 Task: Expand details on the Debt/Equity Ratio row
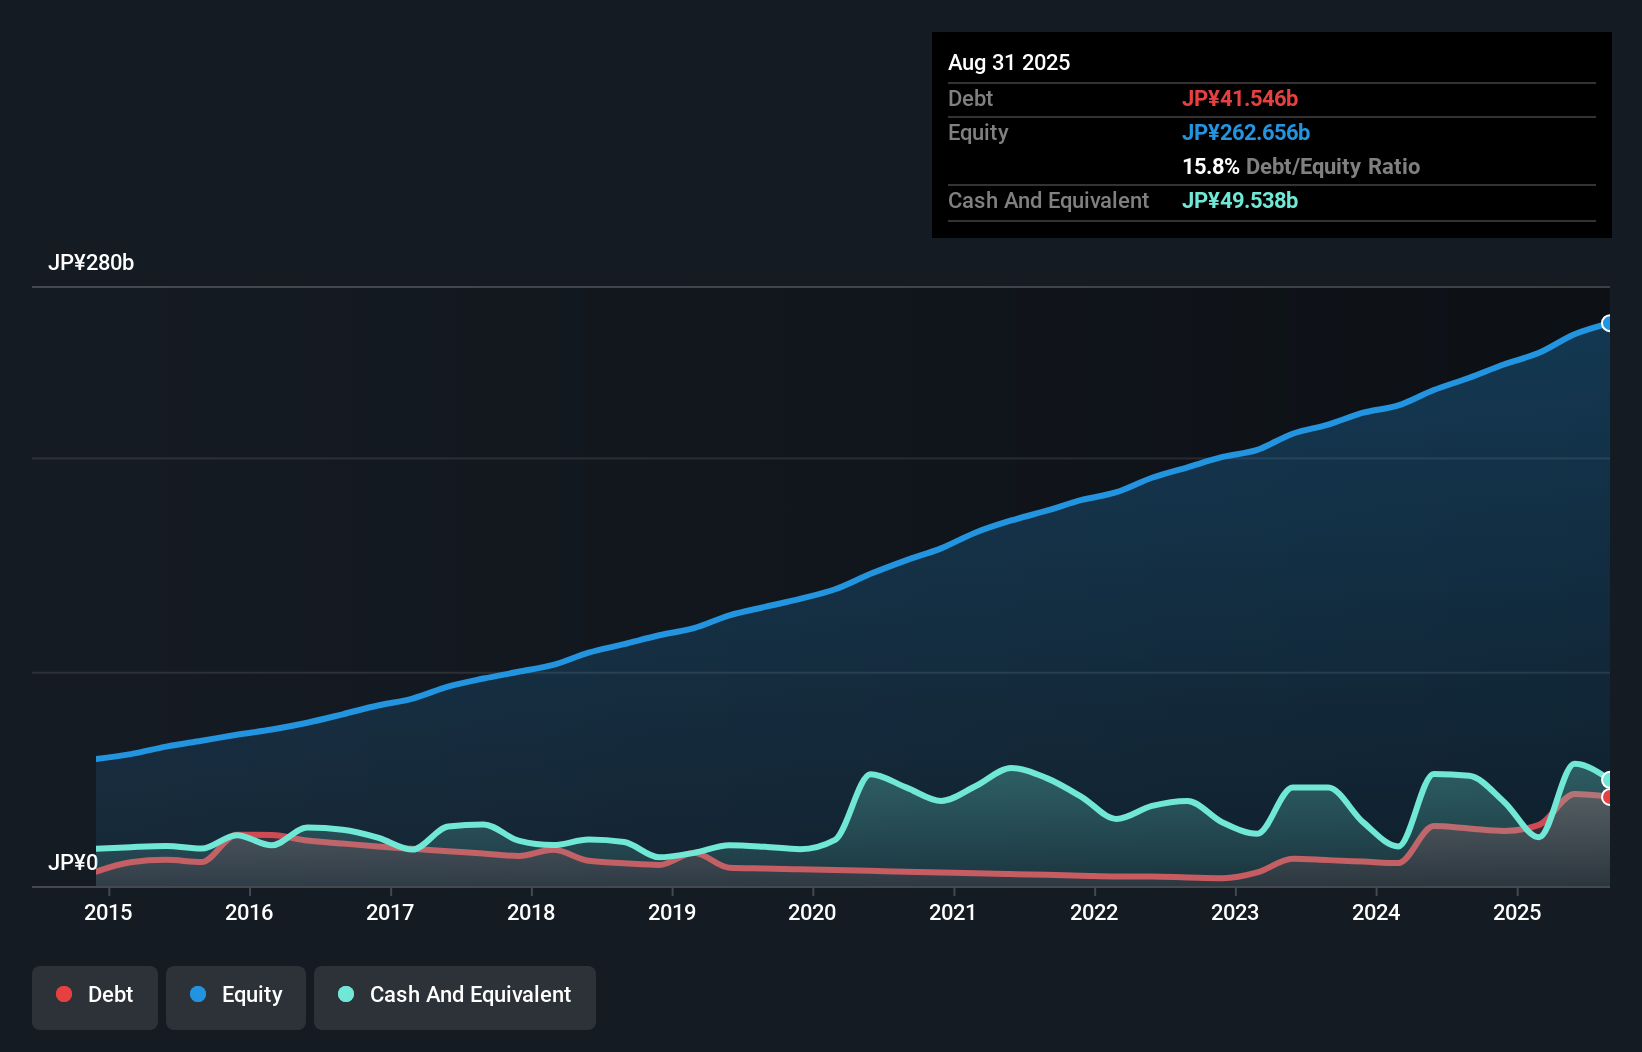pos(1301,167)
